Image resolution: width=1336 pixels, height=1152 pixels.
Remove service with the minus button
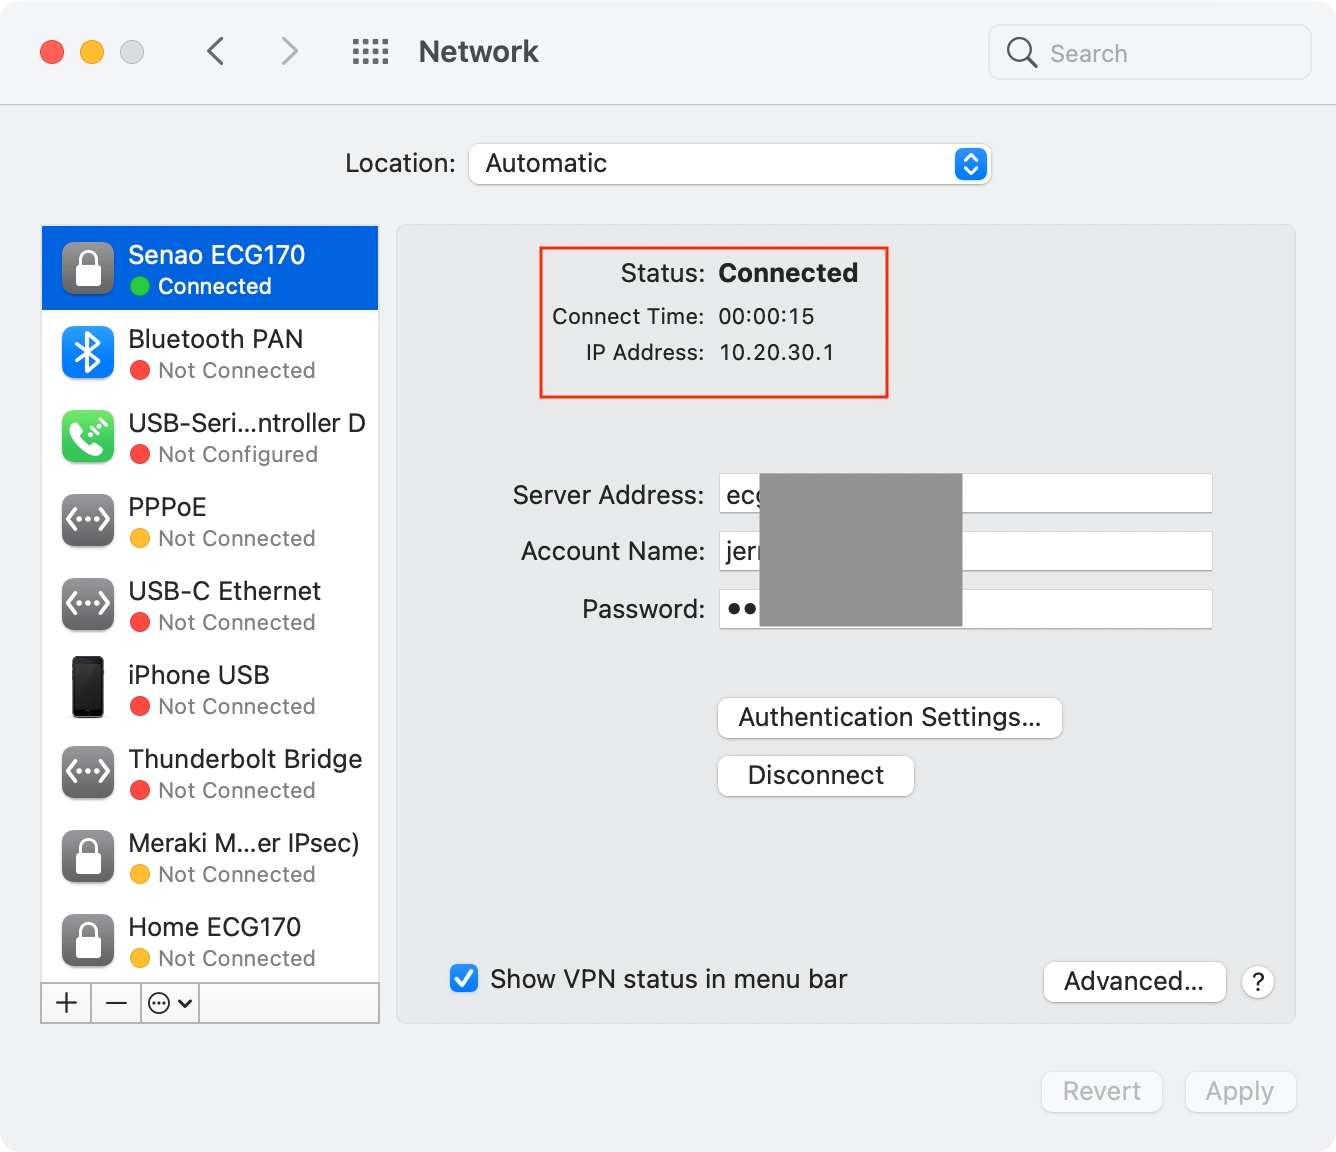[x=116, y=1003]
